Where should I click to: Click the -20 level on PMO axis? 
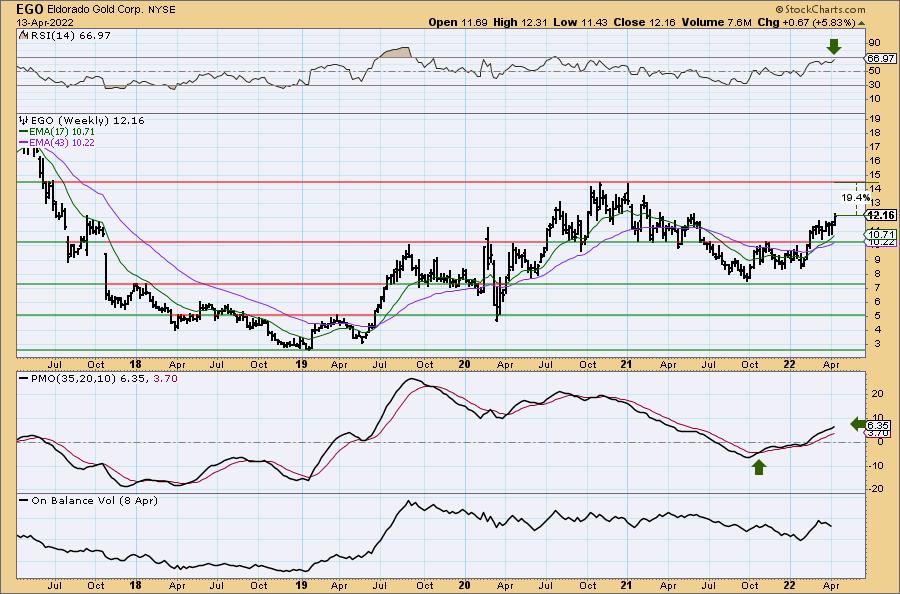(875, 488)
